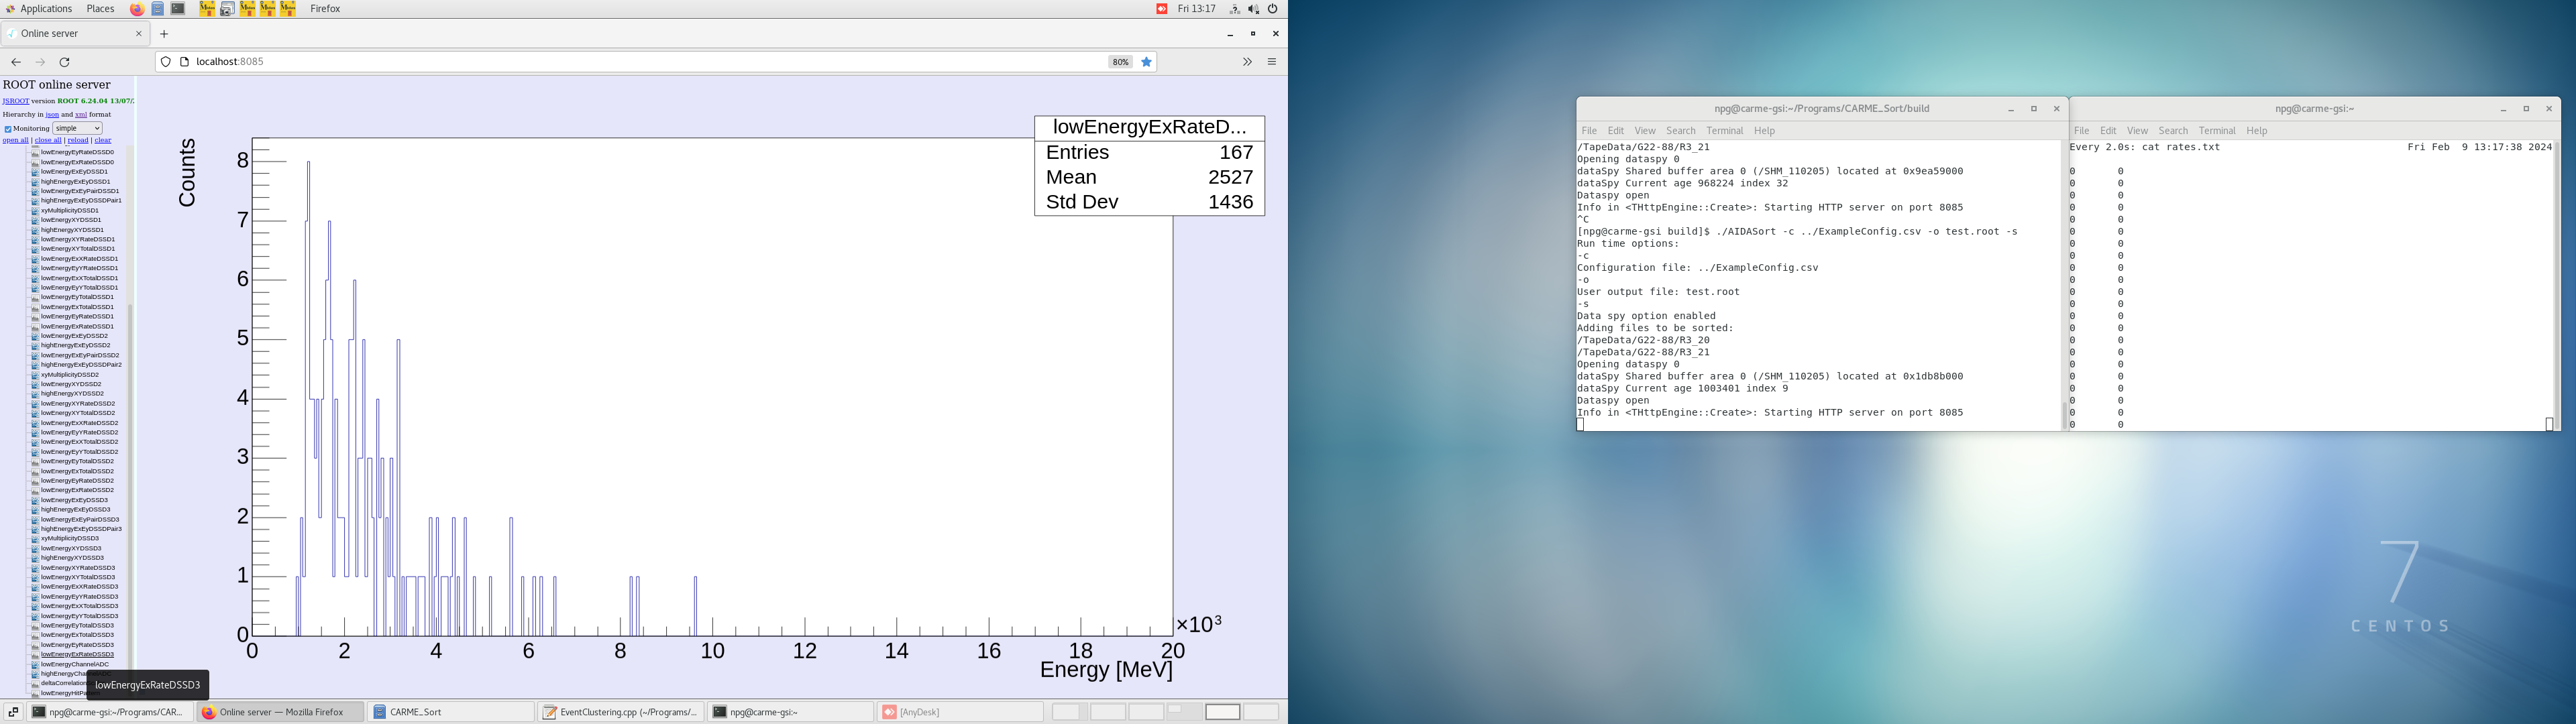2576x724 pixels.
Task: Open the Places menu
Action: (100, 9)
